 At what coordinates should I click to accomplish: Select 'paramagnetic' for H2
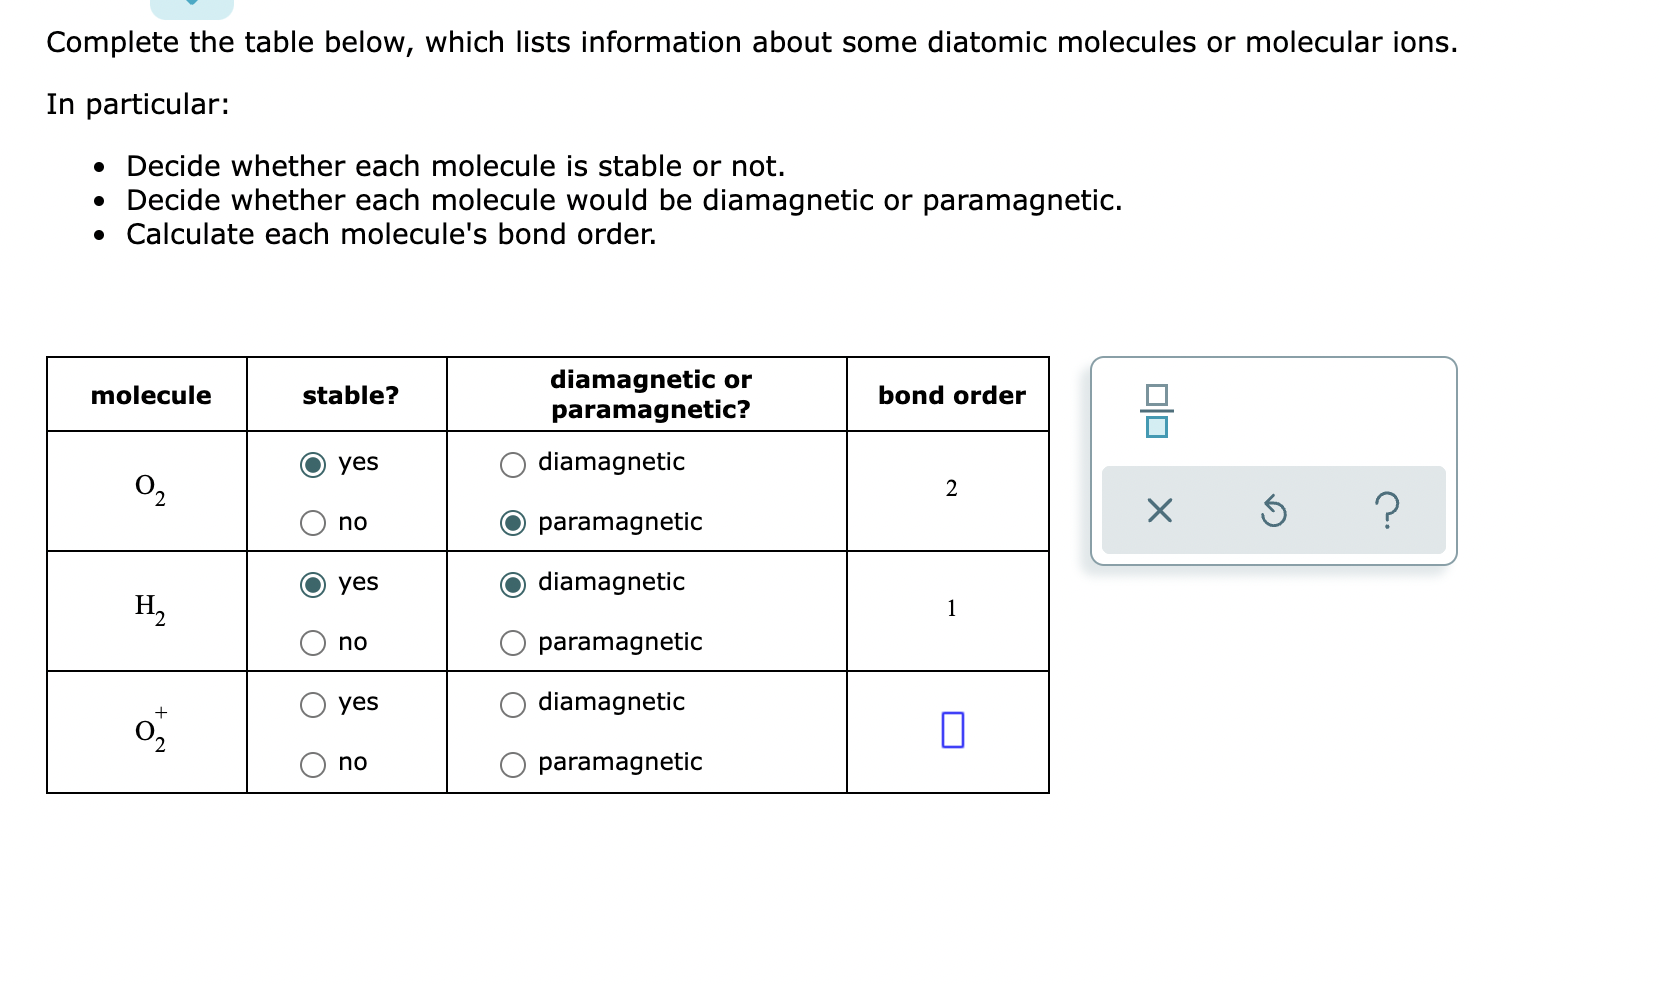point(512,642)
